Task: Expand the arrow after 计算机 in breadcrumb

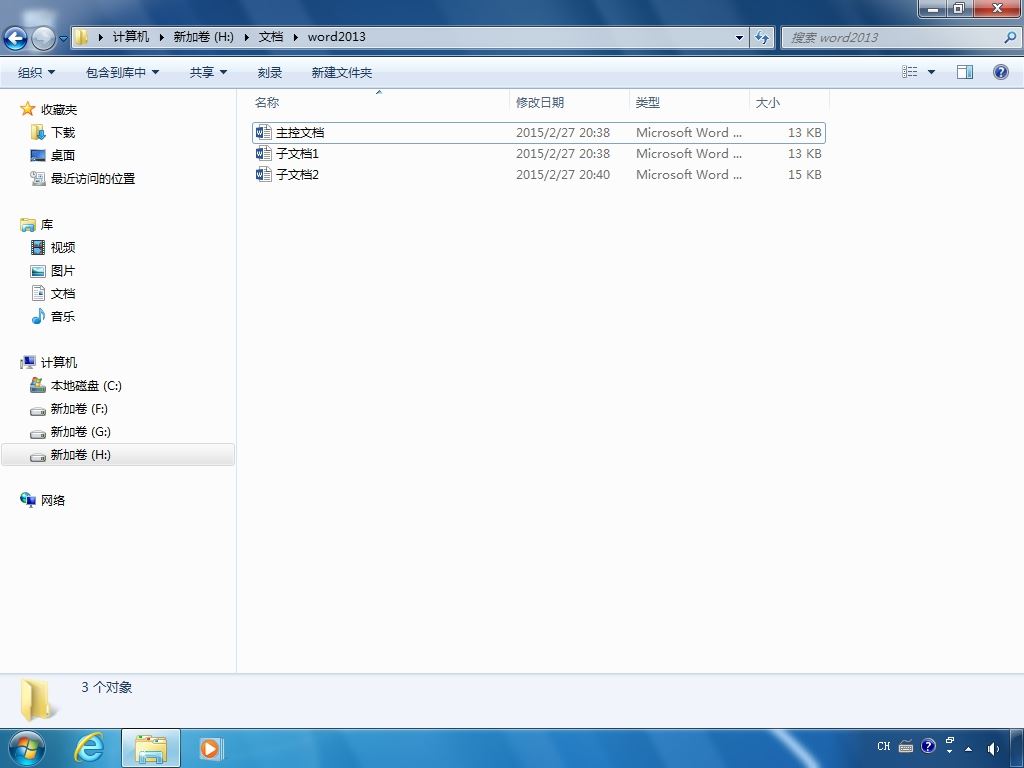Action: [x=161, y=37]
